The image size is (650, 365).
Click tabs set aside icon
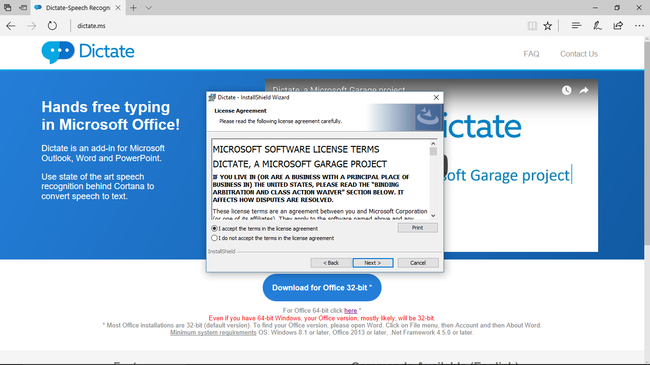7,7
